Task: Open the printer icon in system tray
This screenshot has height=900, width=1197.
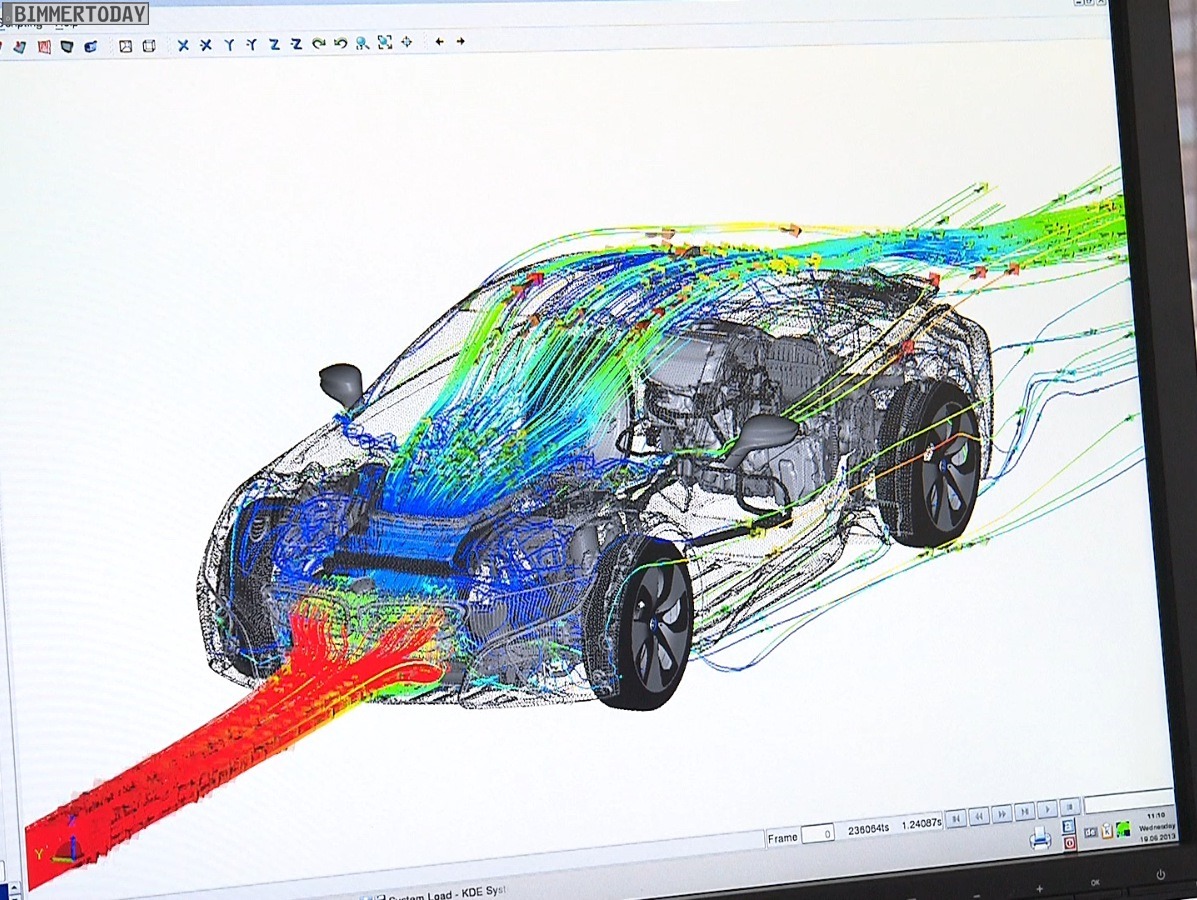Action: [x=1040, y=839]
